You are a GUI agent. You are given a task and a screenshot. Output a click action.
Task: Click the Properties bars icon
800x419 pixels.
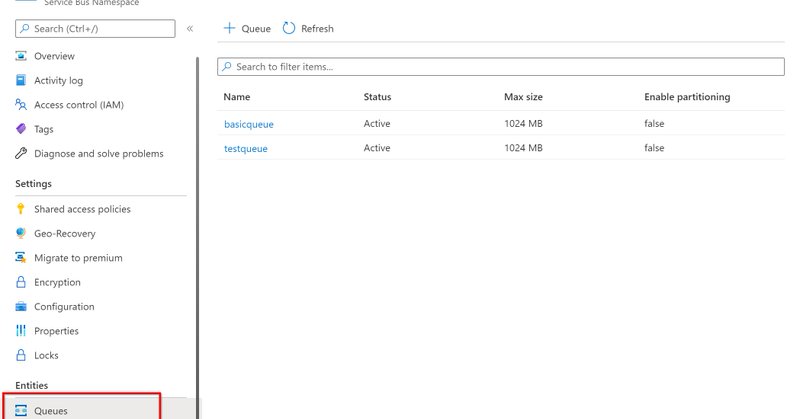21,331
